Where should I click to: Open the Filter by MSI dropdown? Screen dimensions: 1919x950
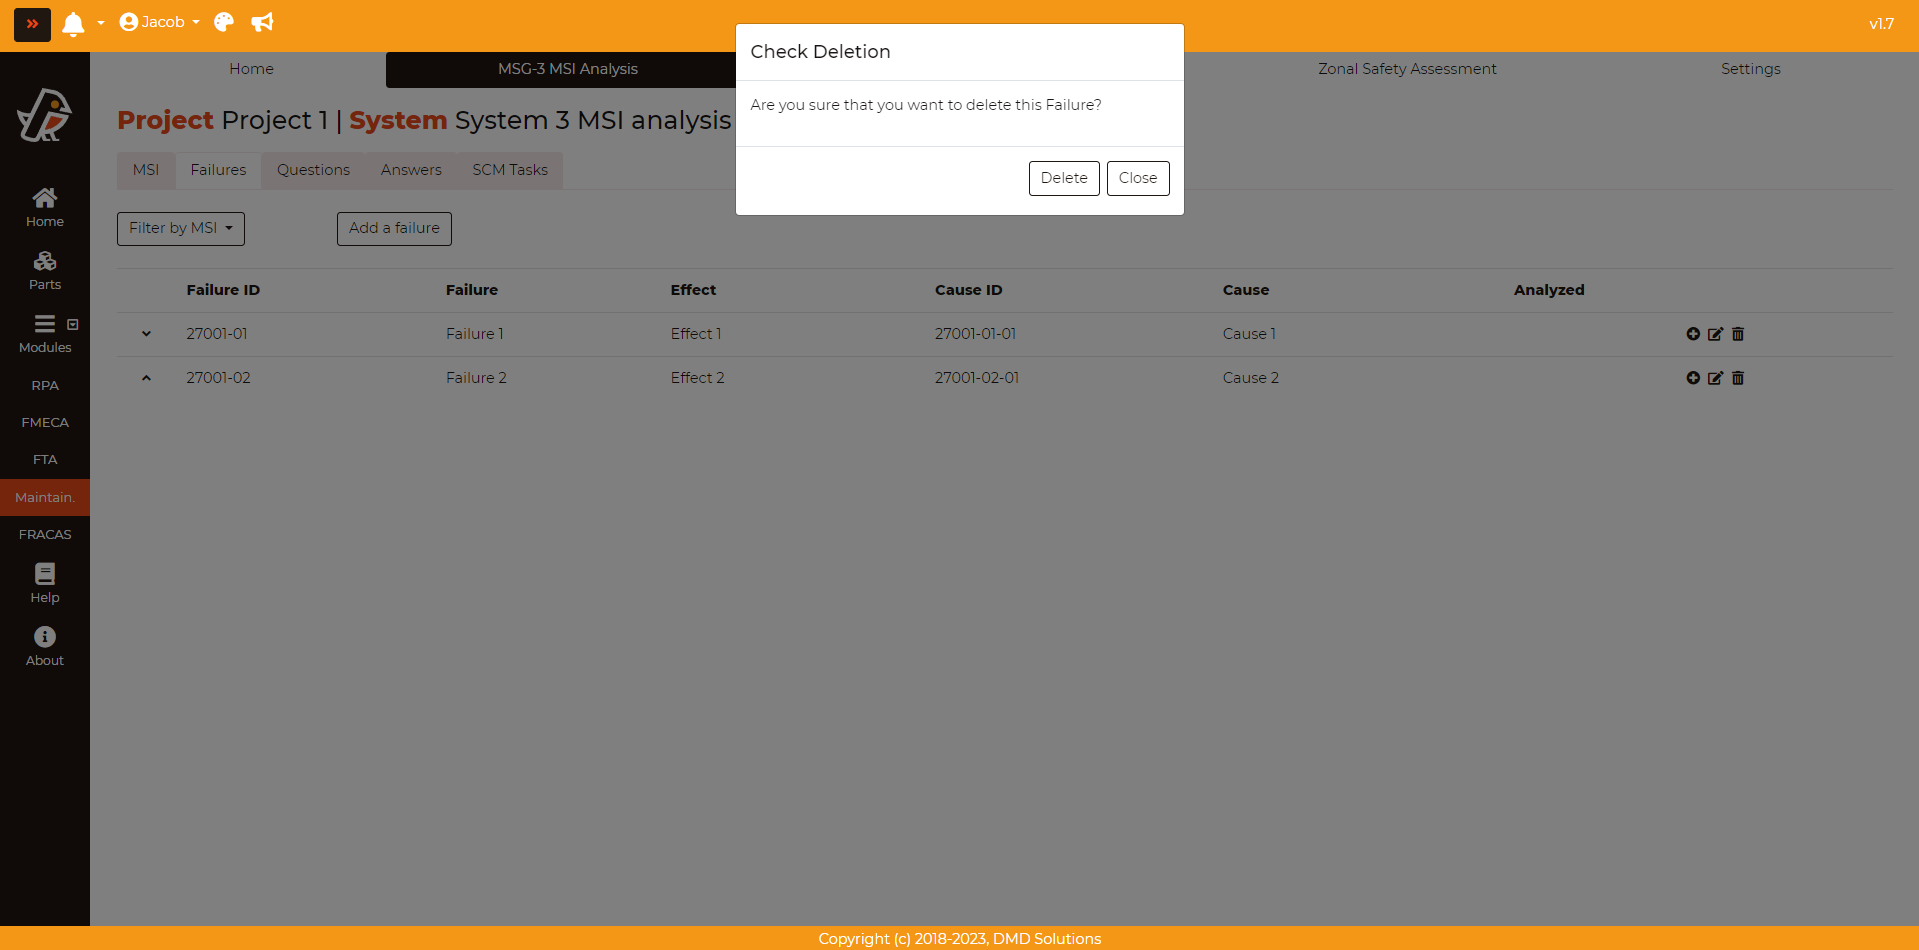(181, 228)
